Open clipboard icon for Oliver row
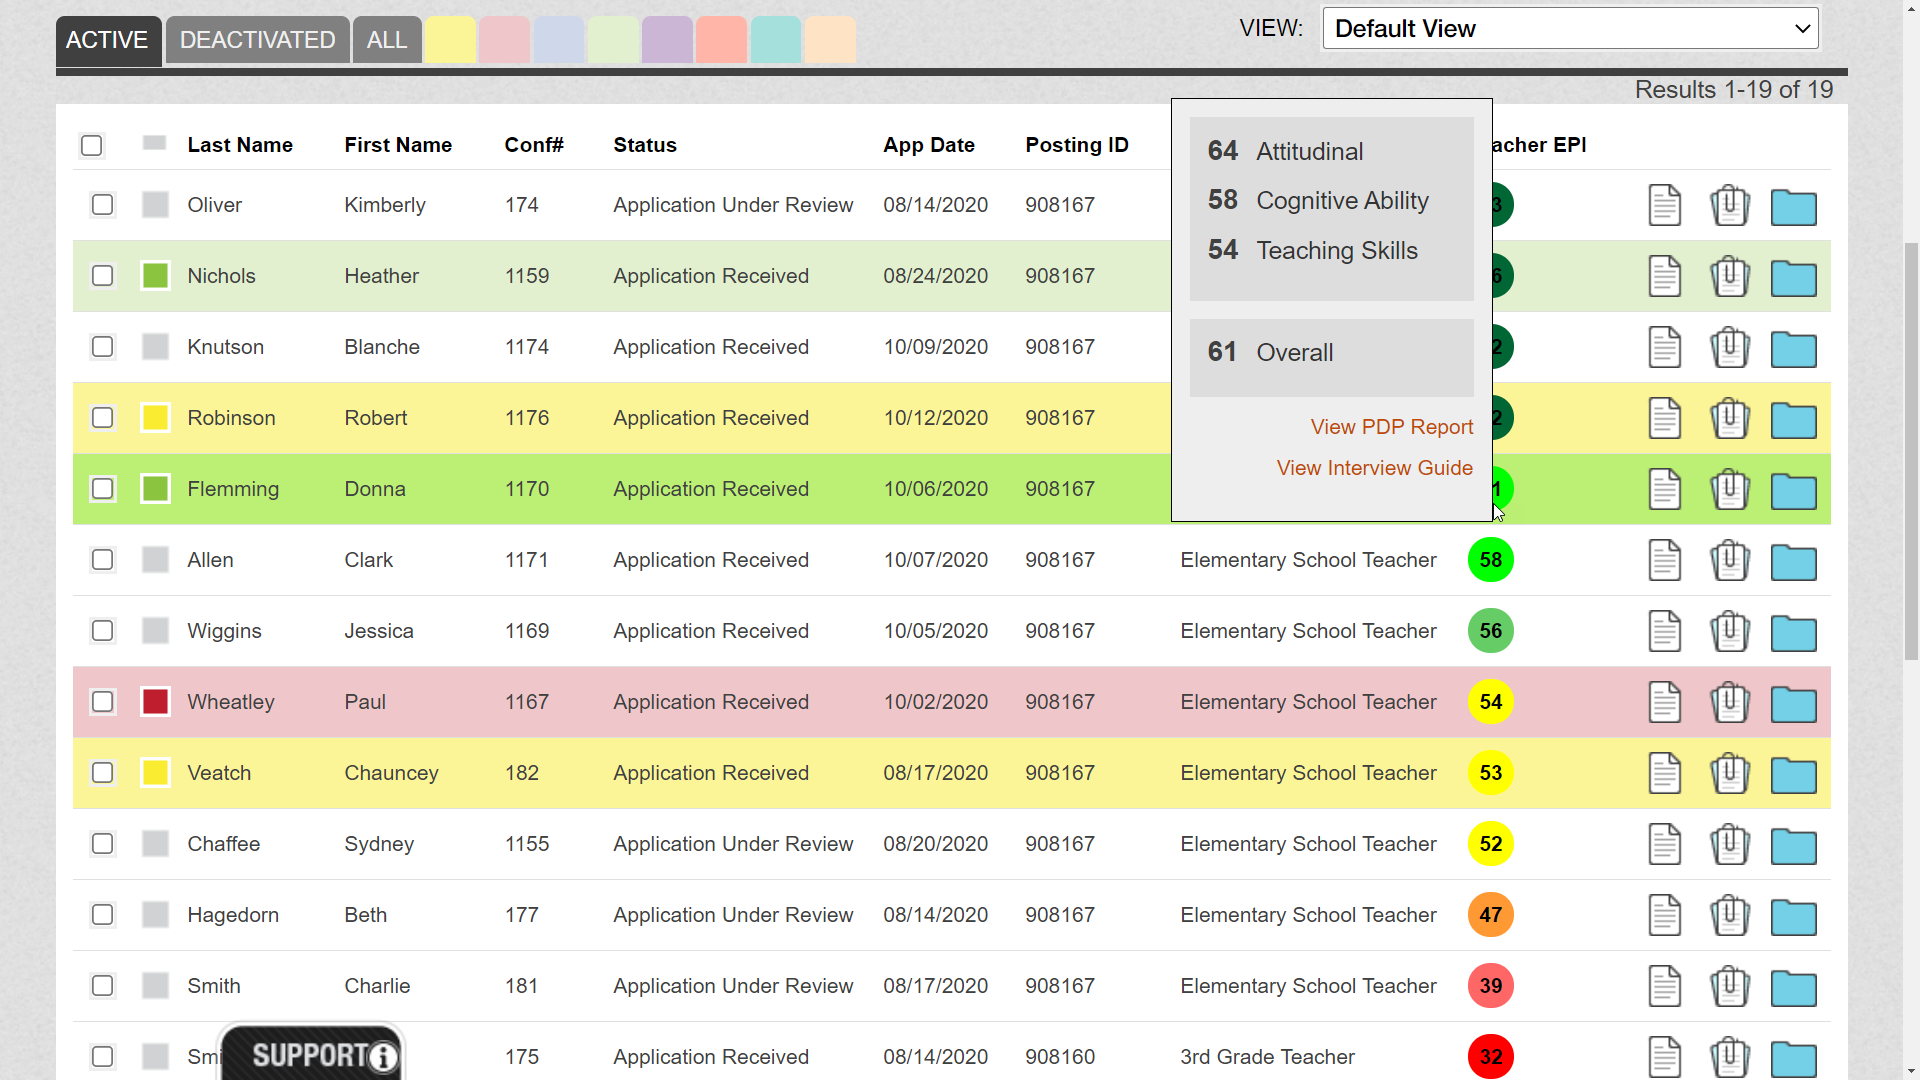The height and width of the screenshot is (1080, 1920). 1729,205
